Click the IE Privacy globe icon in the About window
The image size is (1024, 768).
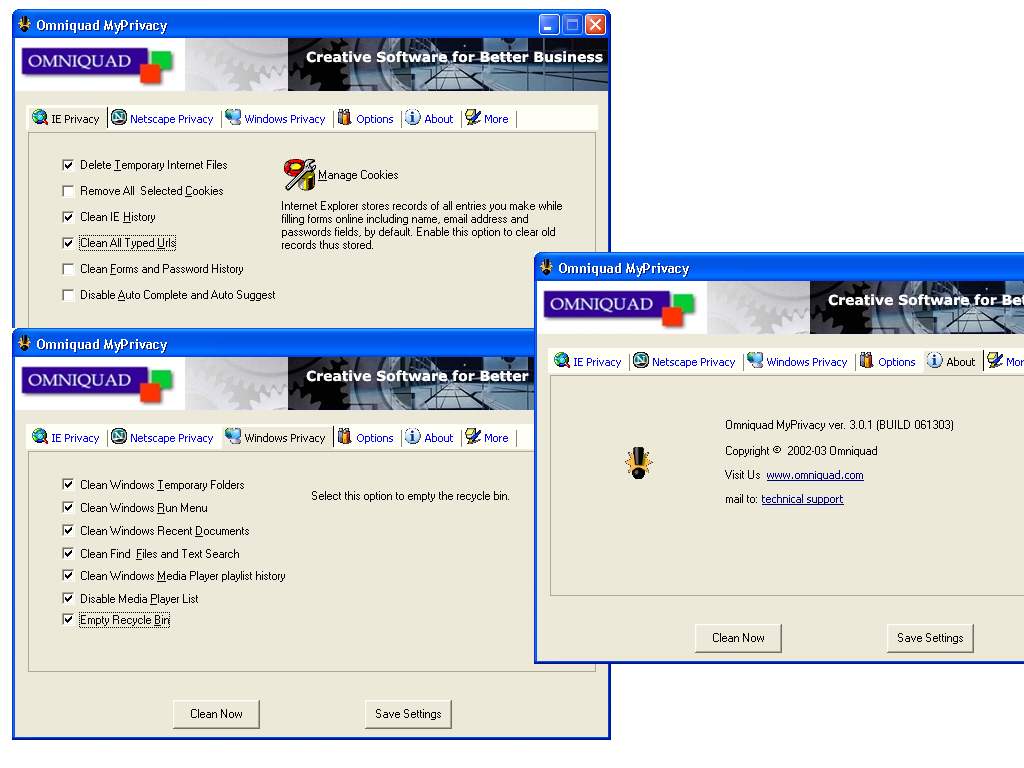562,360
